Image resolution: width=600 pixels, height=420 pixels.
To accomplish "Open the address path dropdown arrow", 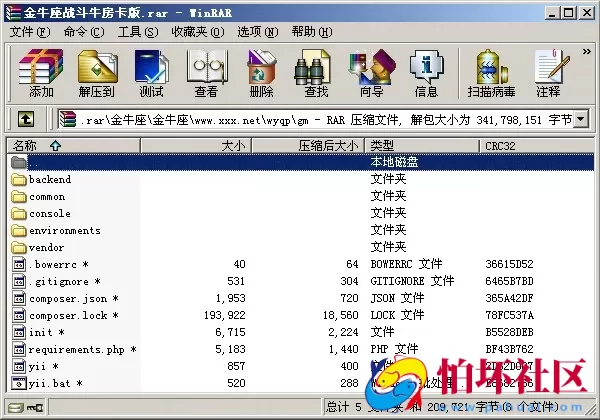I will 581,119.
